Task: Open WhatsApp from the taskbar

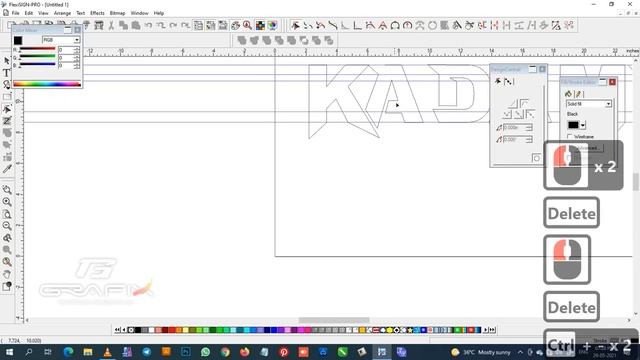Action: (x=205, y=352)
